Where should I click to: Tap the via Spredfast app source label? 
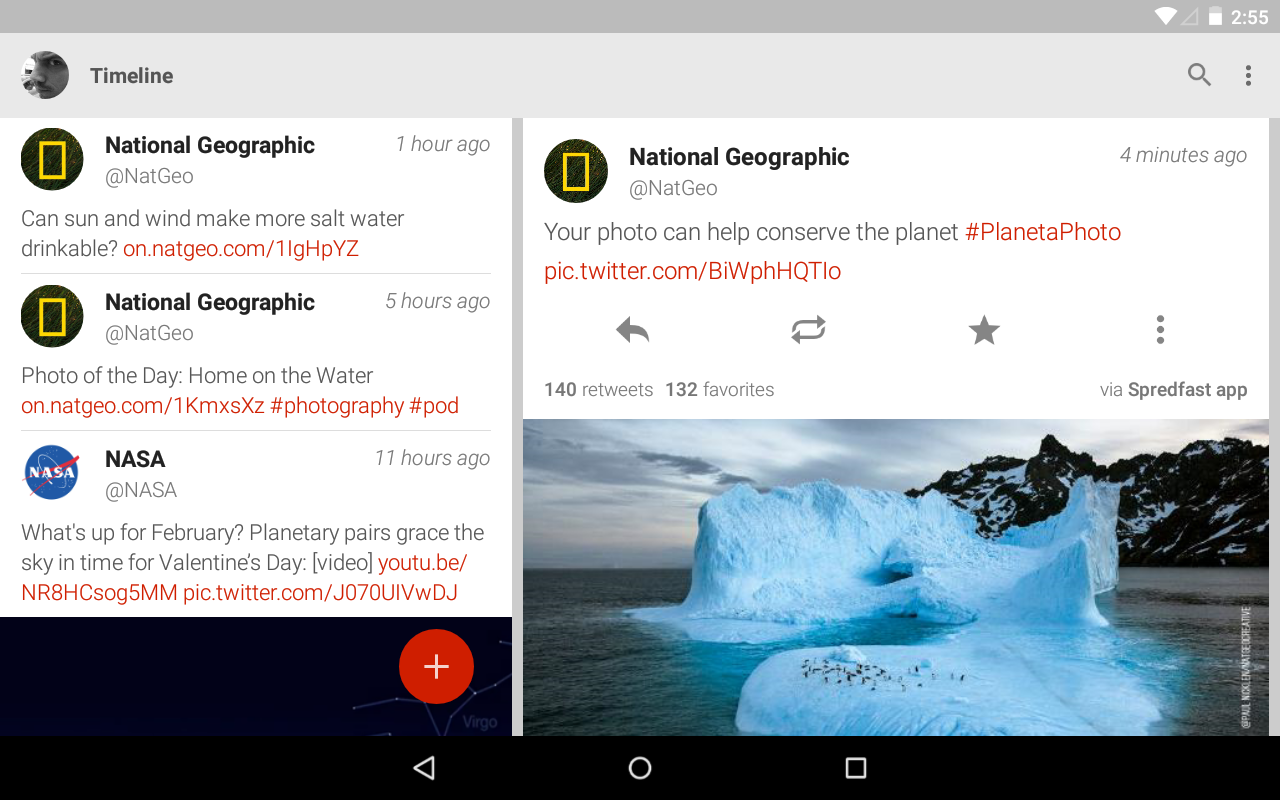1173,390
